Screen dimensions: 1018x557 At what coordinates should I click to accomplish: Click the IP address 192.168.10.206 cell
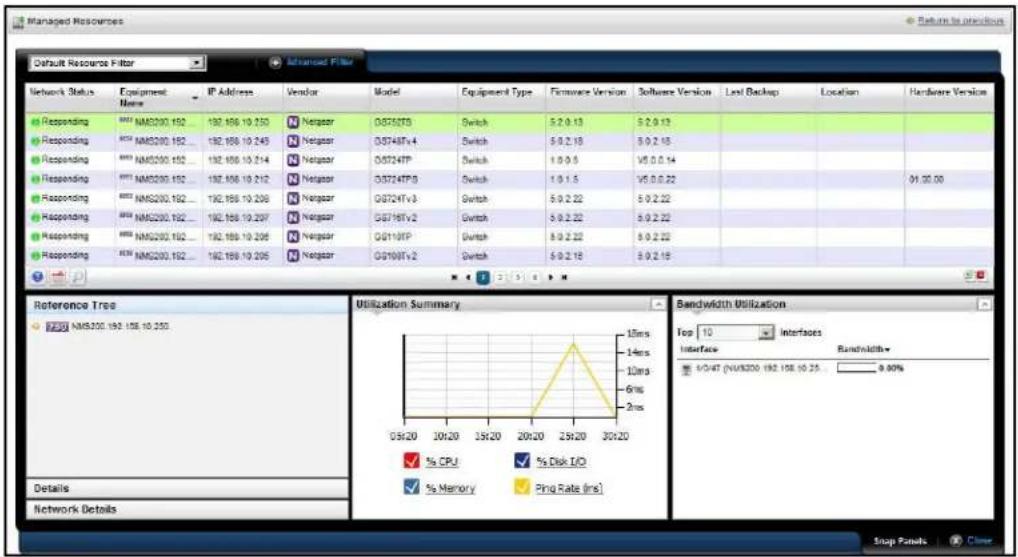238,236
